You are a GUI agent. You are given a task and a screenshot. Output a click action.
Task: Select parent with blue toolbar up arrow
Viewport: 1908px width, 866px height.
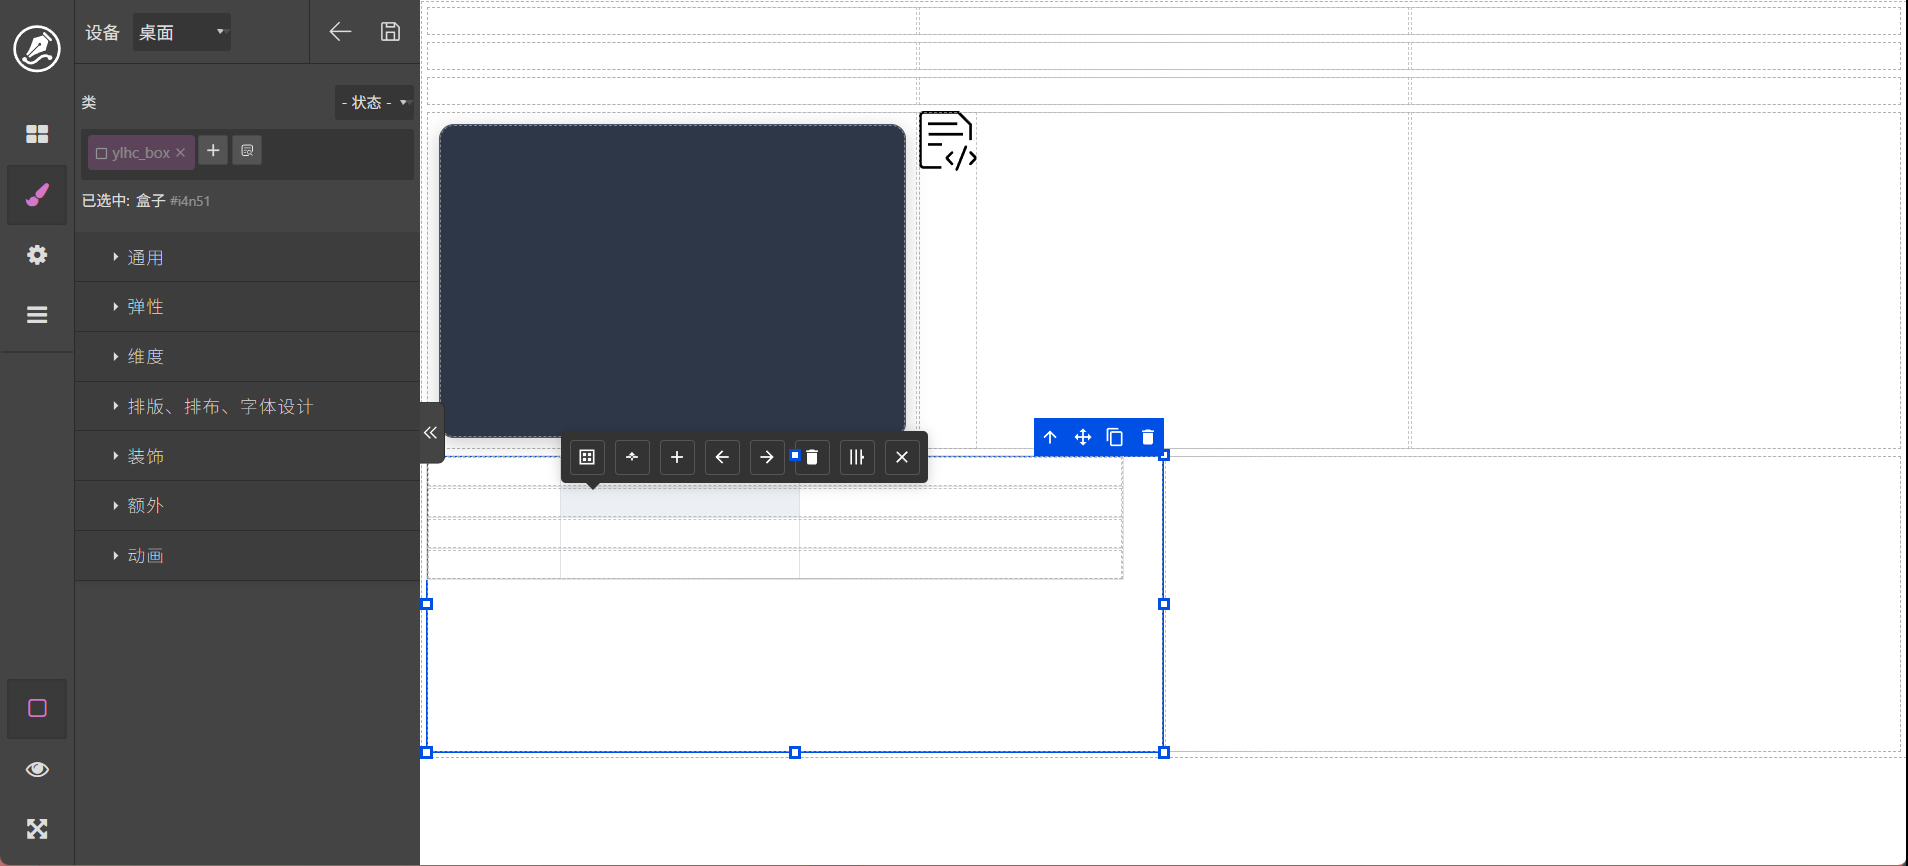coord(1050,437)
